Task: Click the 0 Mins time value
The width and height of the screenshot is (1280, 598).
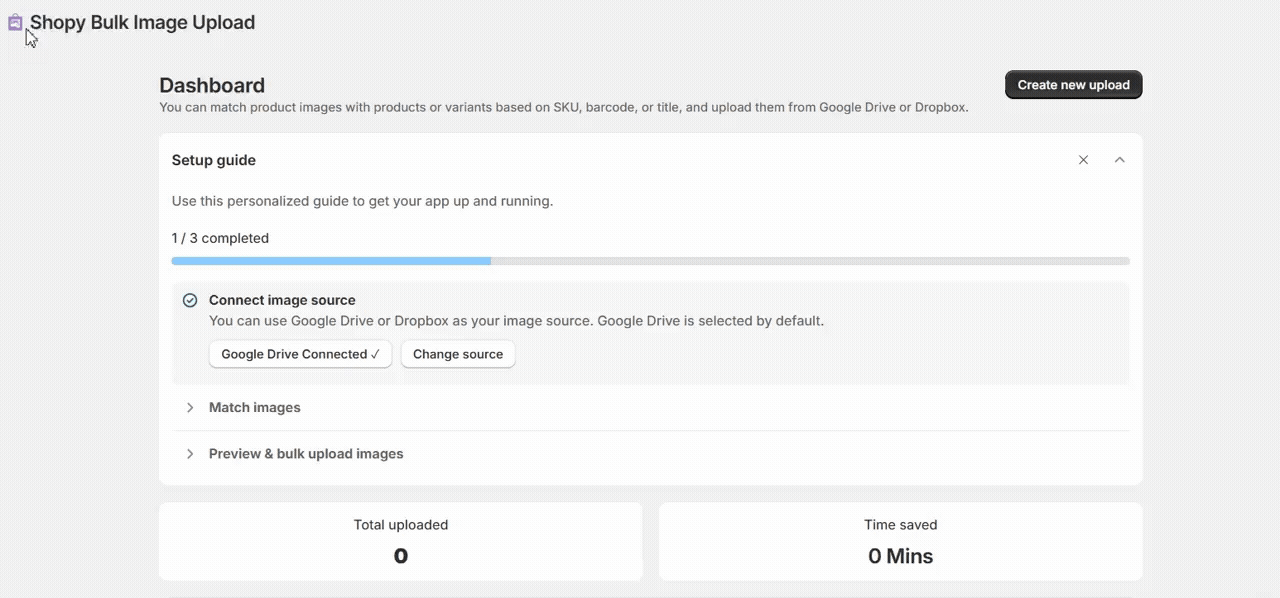Action: [900, 556]
